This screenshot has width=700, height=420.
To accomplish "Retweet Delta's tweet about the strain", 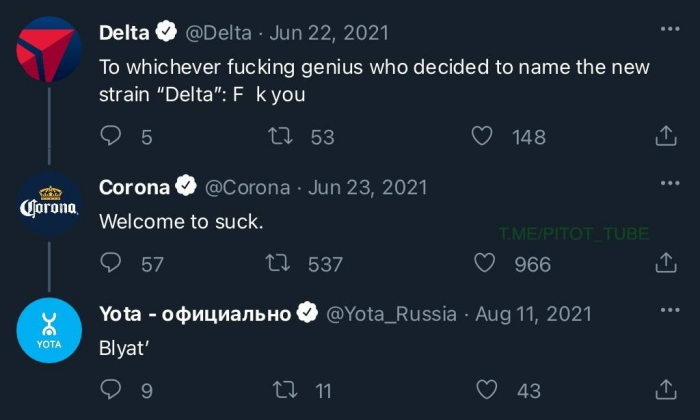I will tap(289, 136).
